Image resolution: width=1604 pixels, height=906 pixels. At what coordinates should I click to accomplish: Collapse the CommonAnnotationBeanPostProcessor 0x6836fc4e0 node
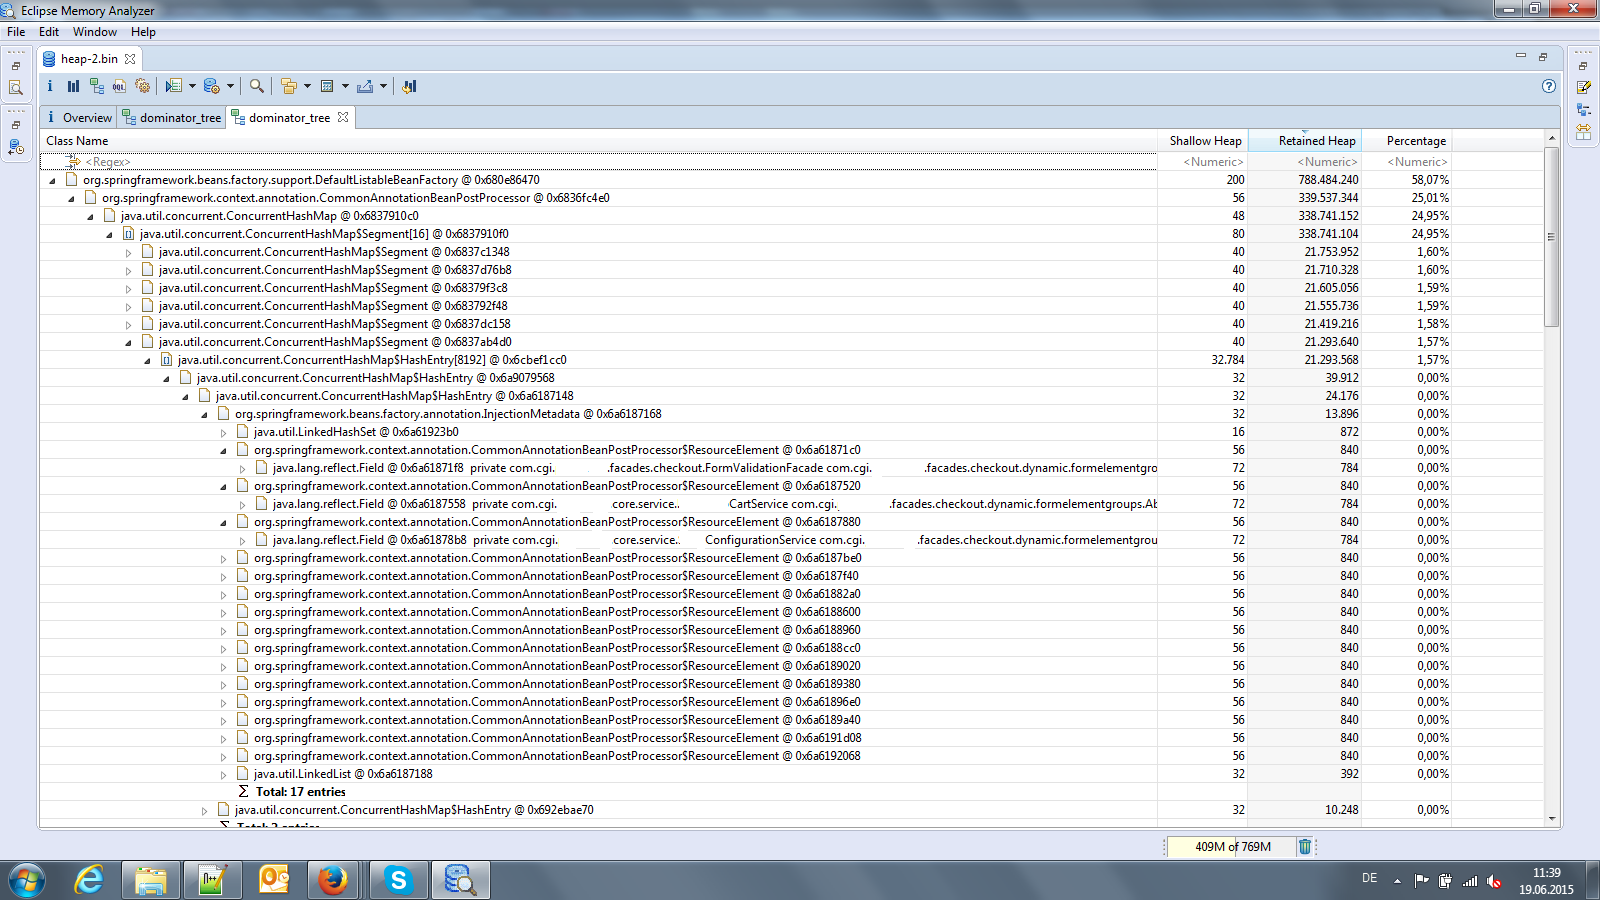point(72,199)
